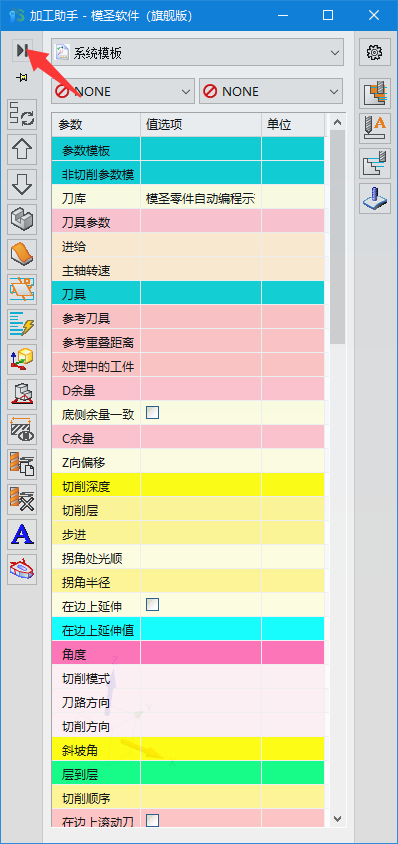This screenshot has height=844, width=398.
Task: Select the 参考重叠距离 row
Action: 188,341
